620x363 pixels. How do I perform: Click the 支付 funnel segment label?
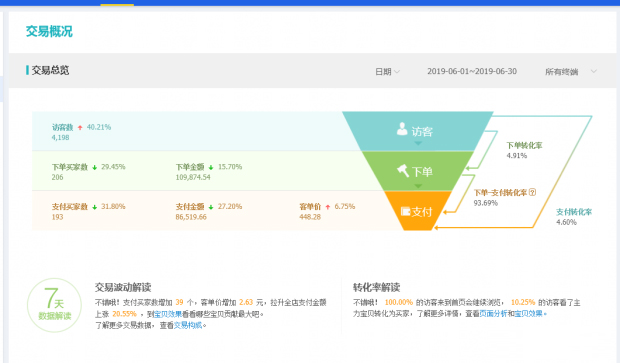[x=422, y=212]
